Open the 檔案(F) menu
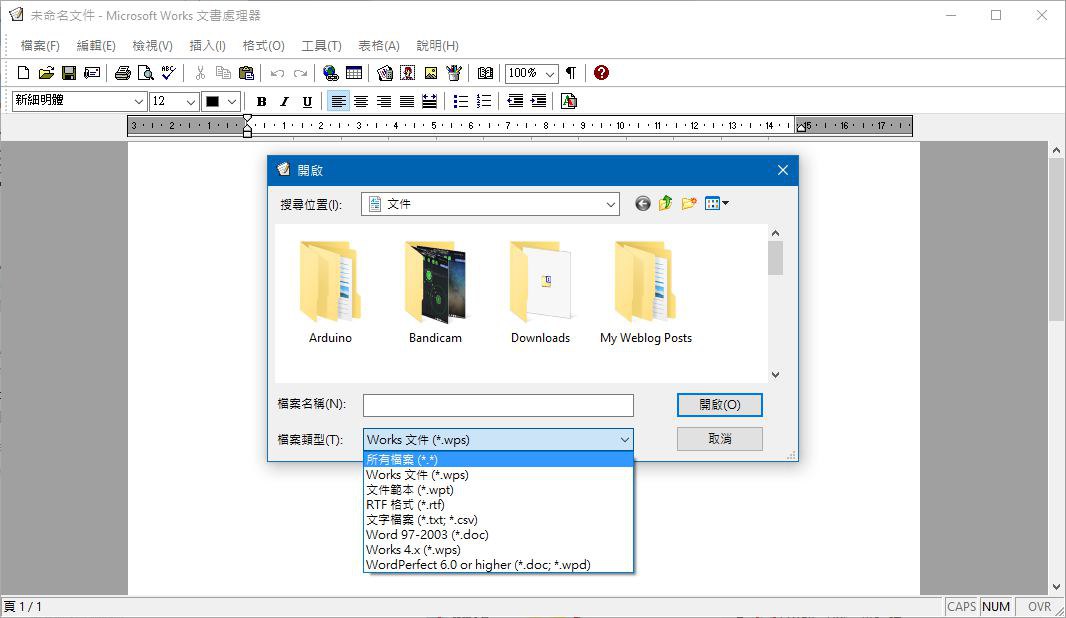1066x618 pixels. (40, 46)
